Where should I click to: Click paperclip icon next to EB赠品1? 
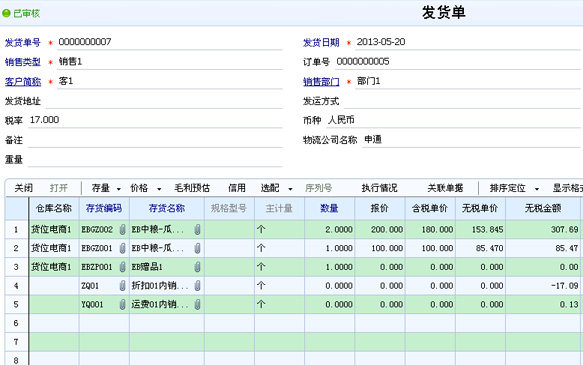[197, 267]
